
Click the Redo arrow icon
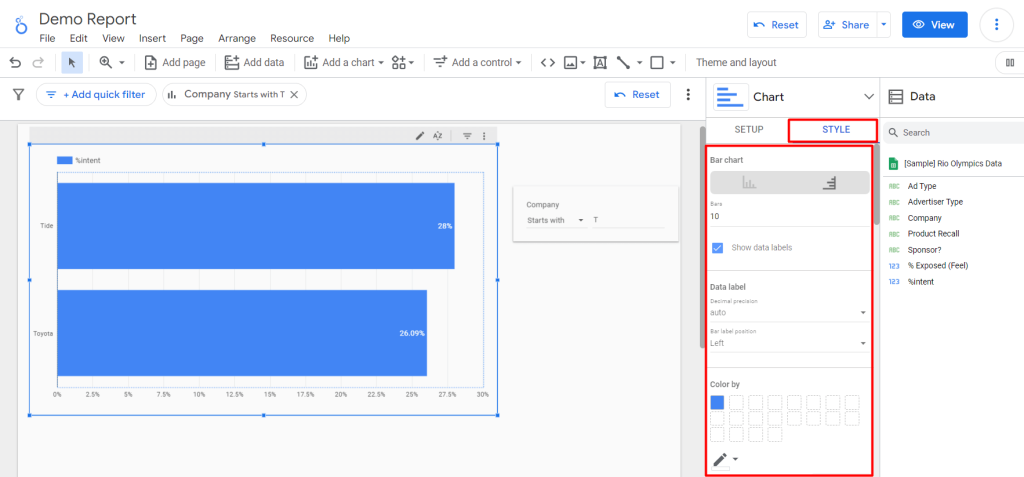pyautogui.click(x=38, y=63)
